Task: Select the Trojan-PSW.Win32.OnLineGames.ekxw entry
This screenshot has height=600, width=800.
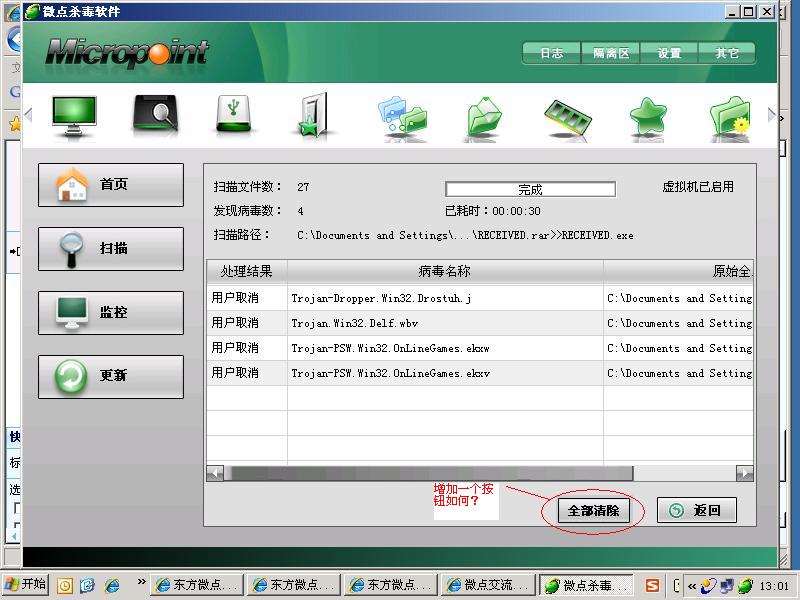Action: (x=480, y=348)
